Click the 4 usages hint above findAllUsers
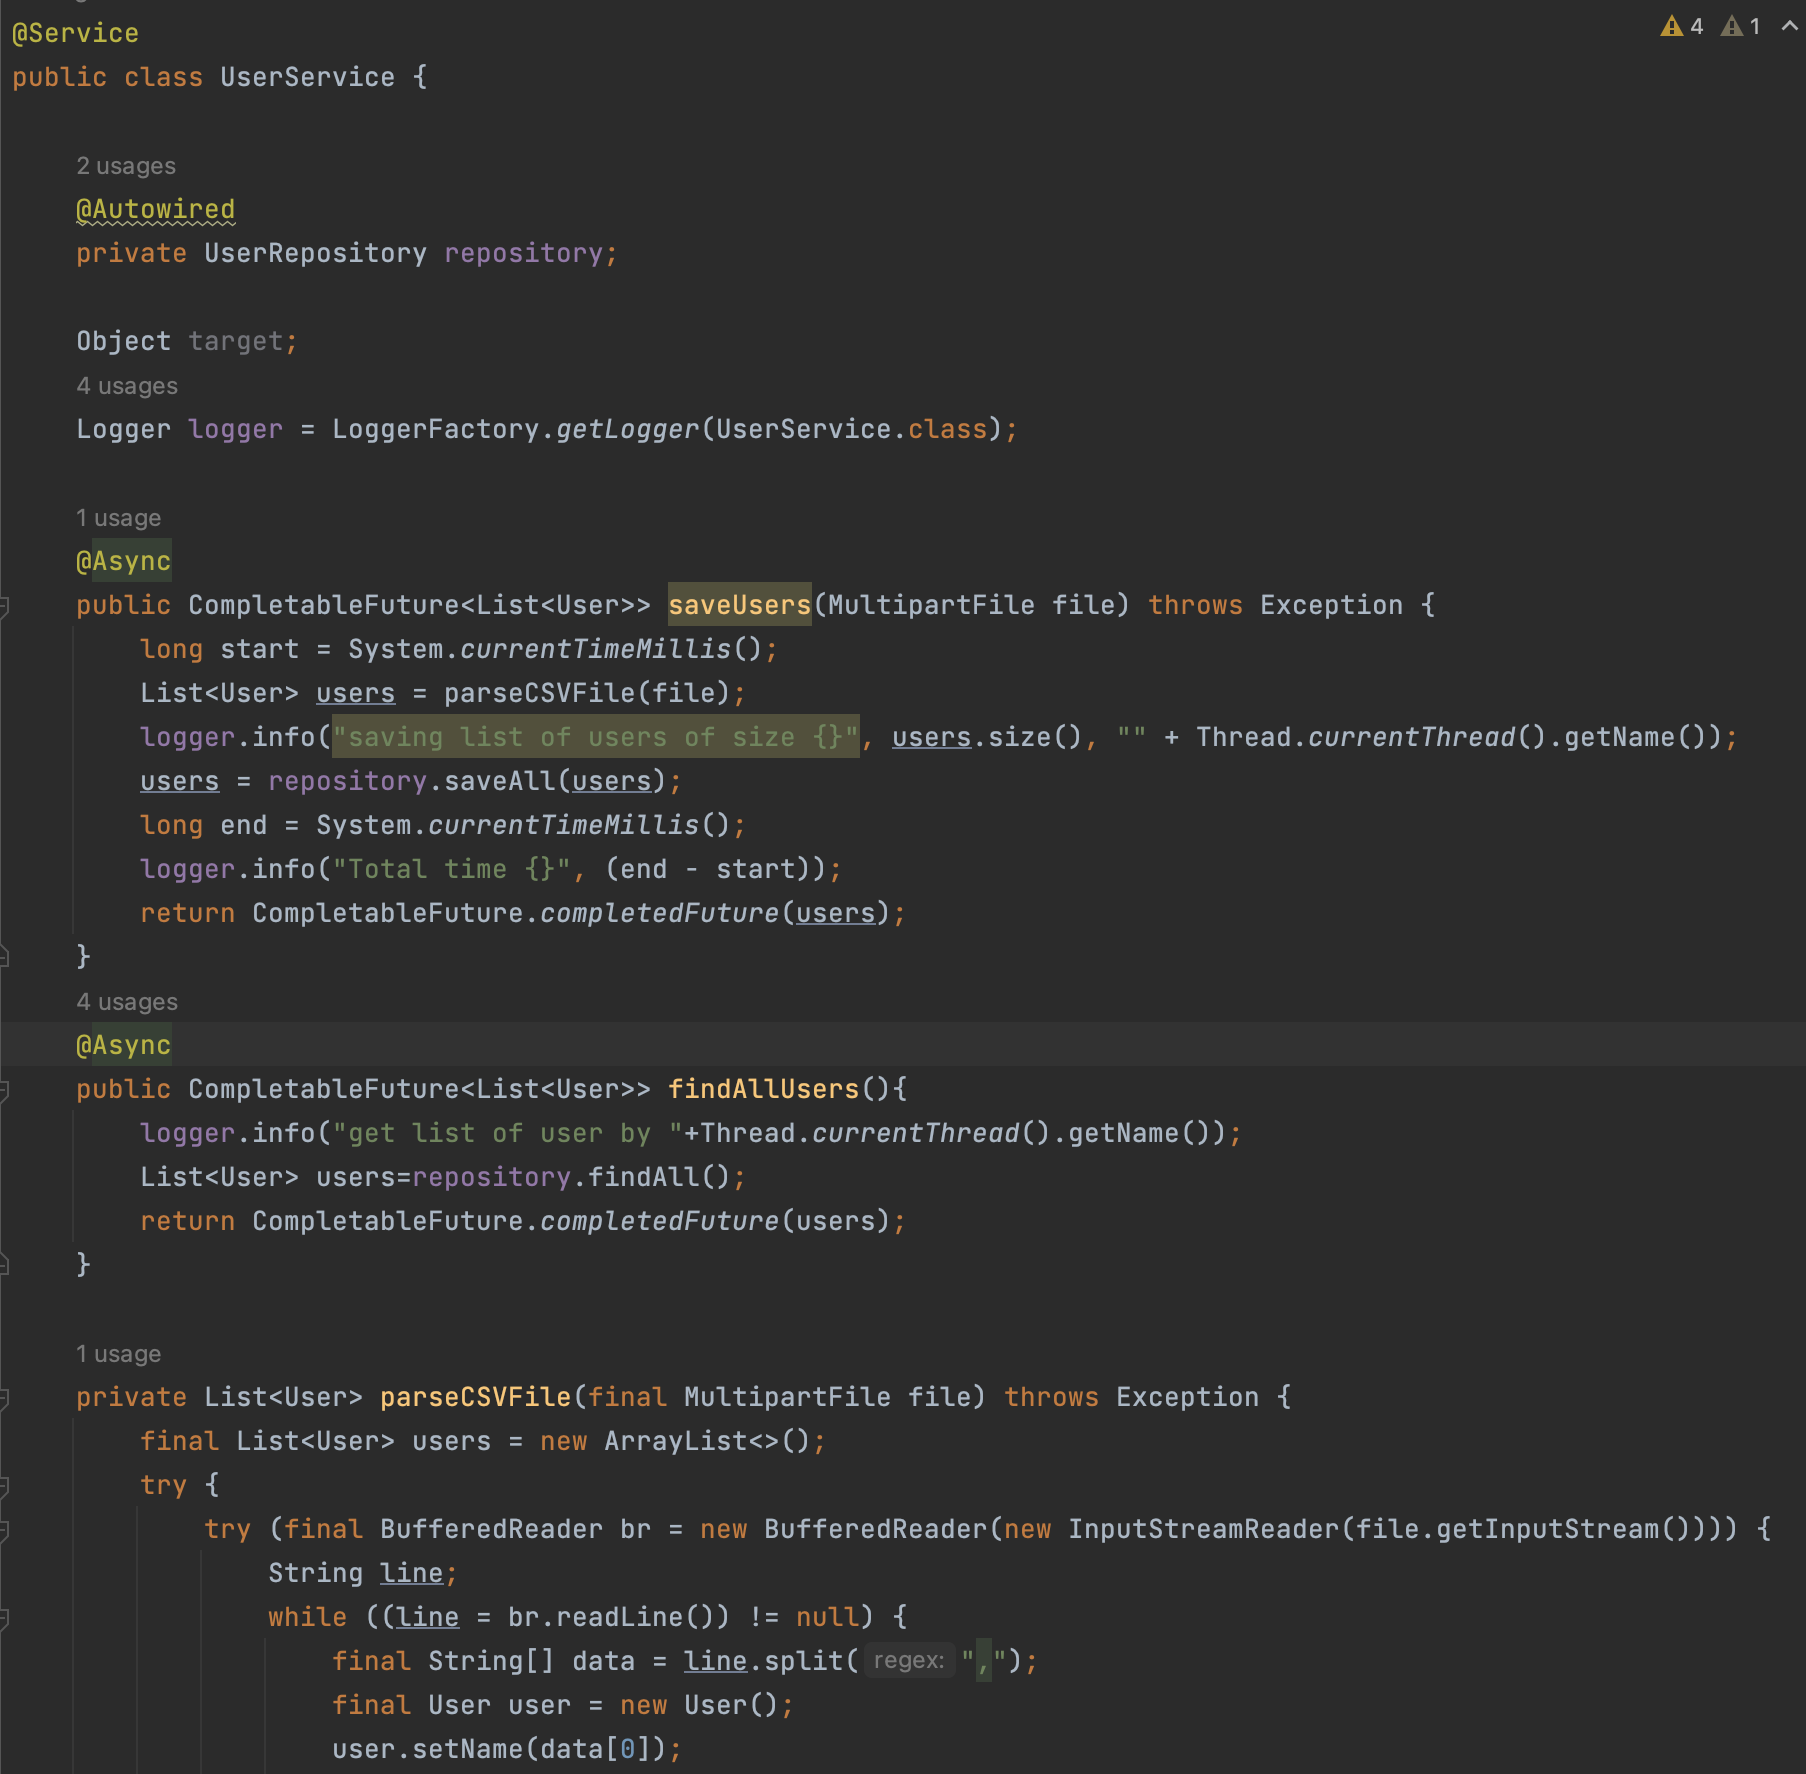 pos(127,1001)
